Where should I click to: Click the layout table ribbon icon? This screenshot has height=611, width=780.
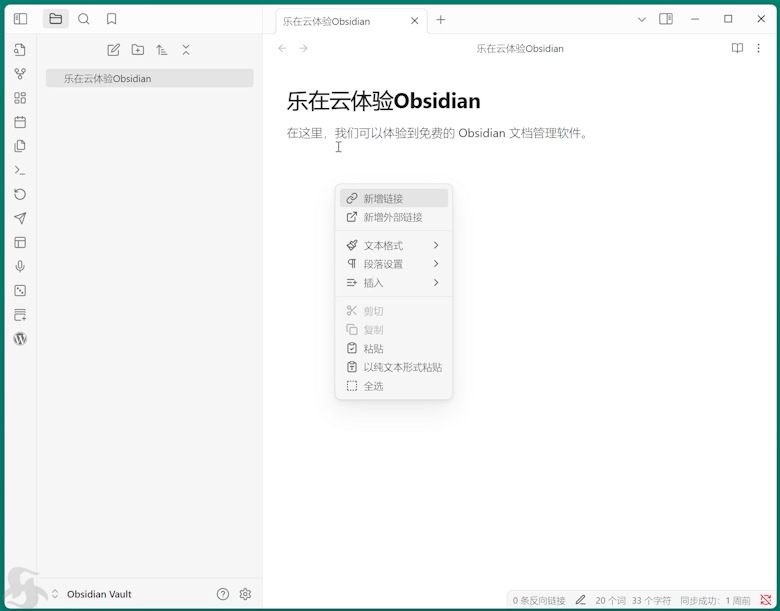[20, 242]
